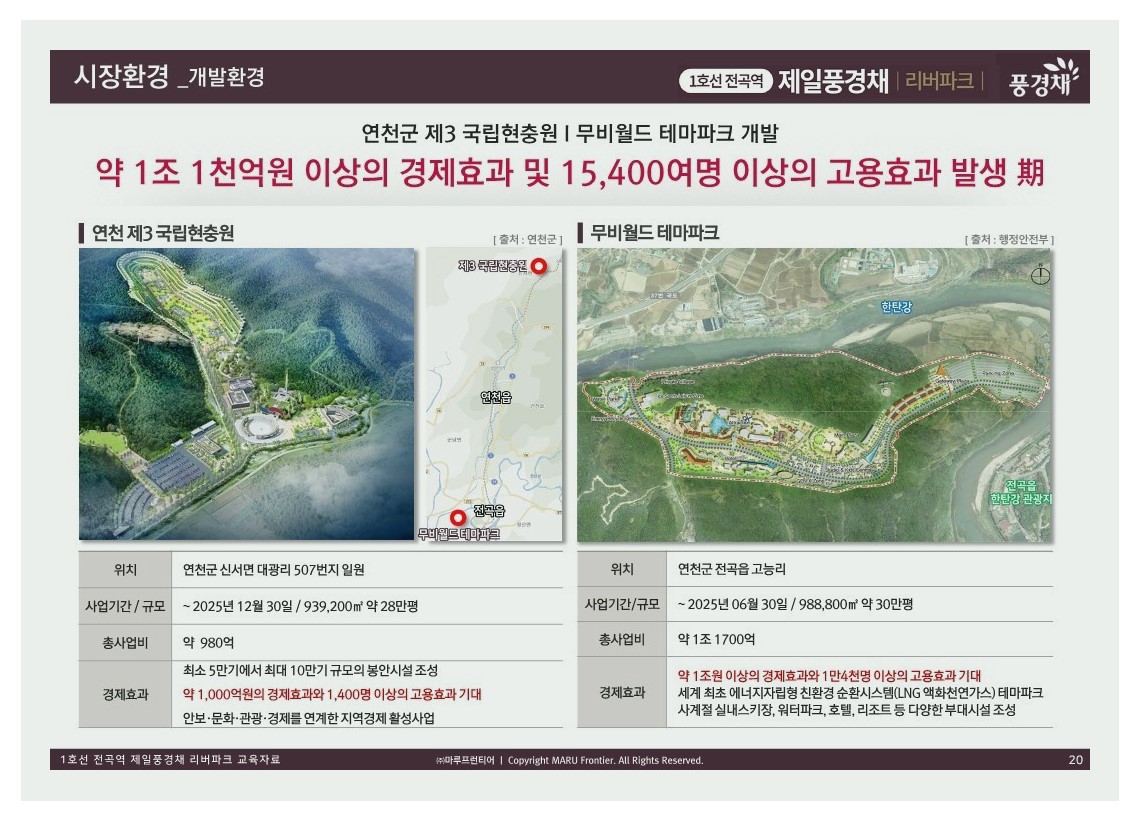This screenshot has width=1140, height=820.
Task: Click the 1호선 전곡역 badge
Action: [726, 81]
